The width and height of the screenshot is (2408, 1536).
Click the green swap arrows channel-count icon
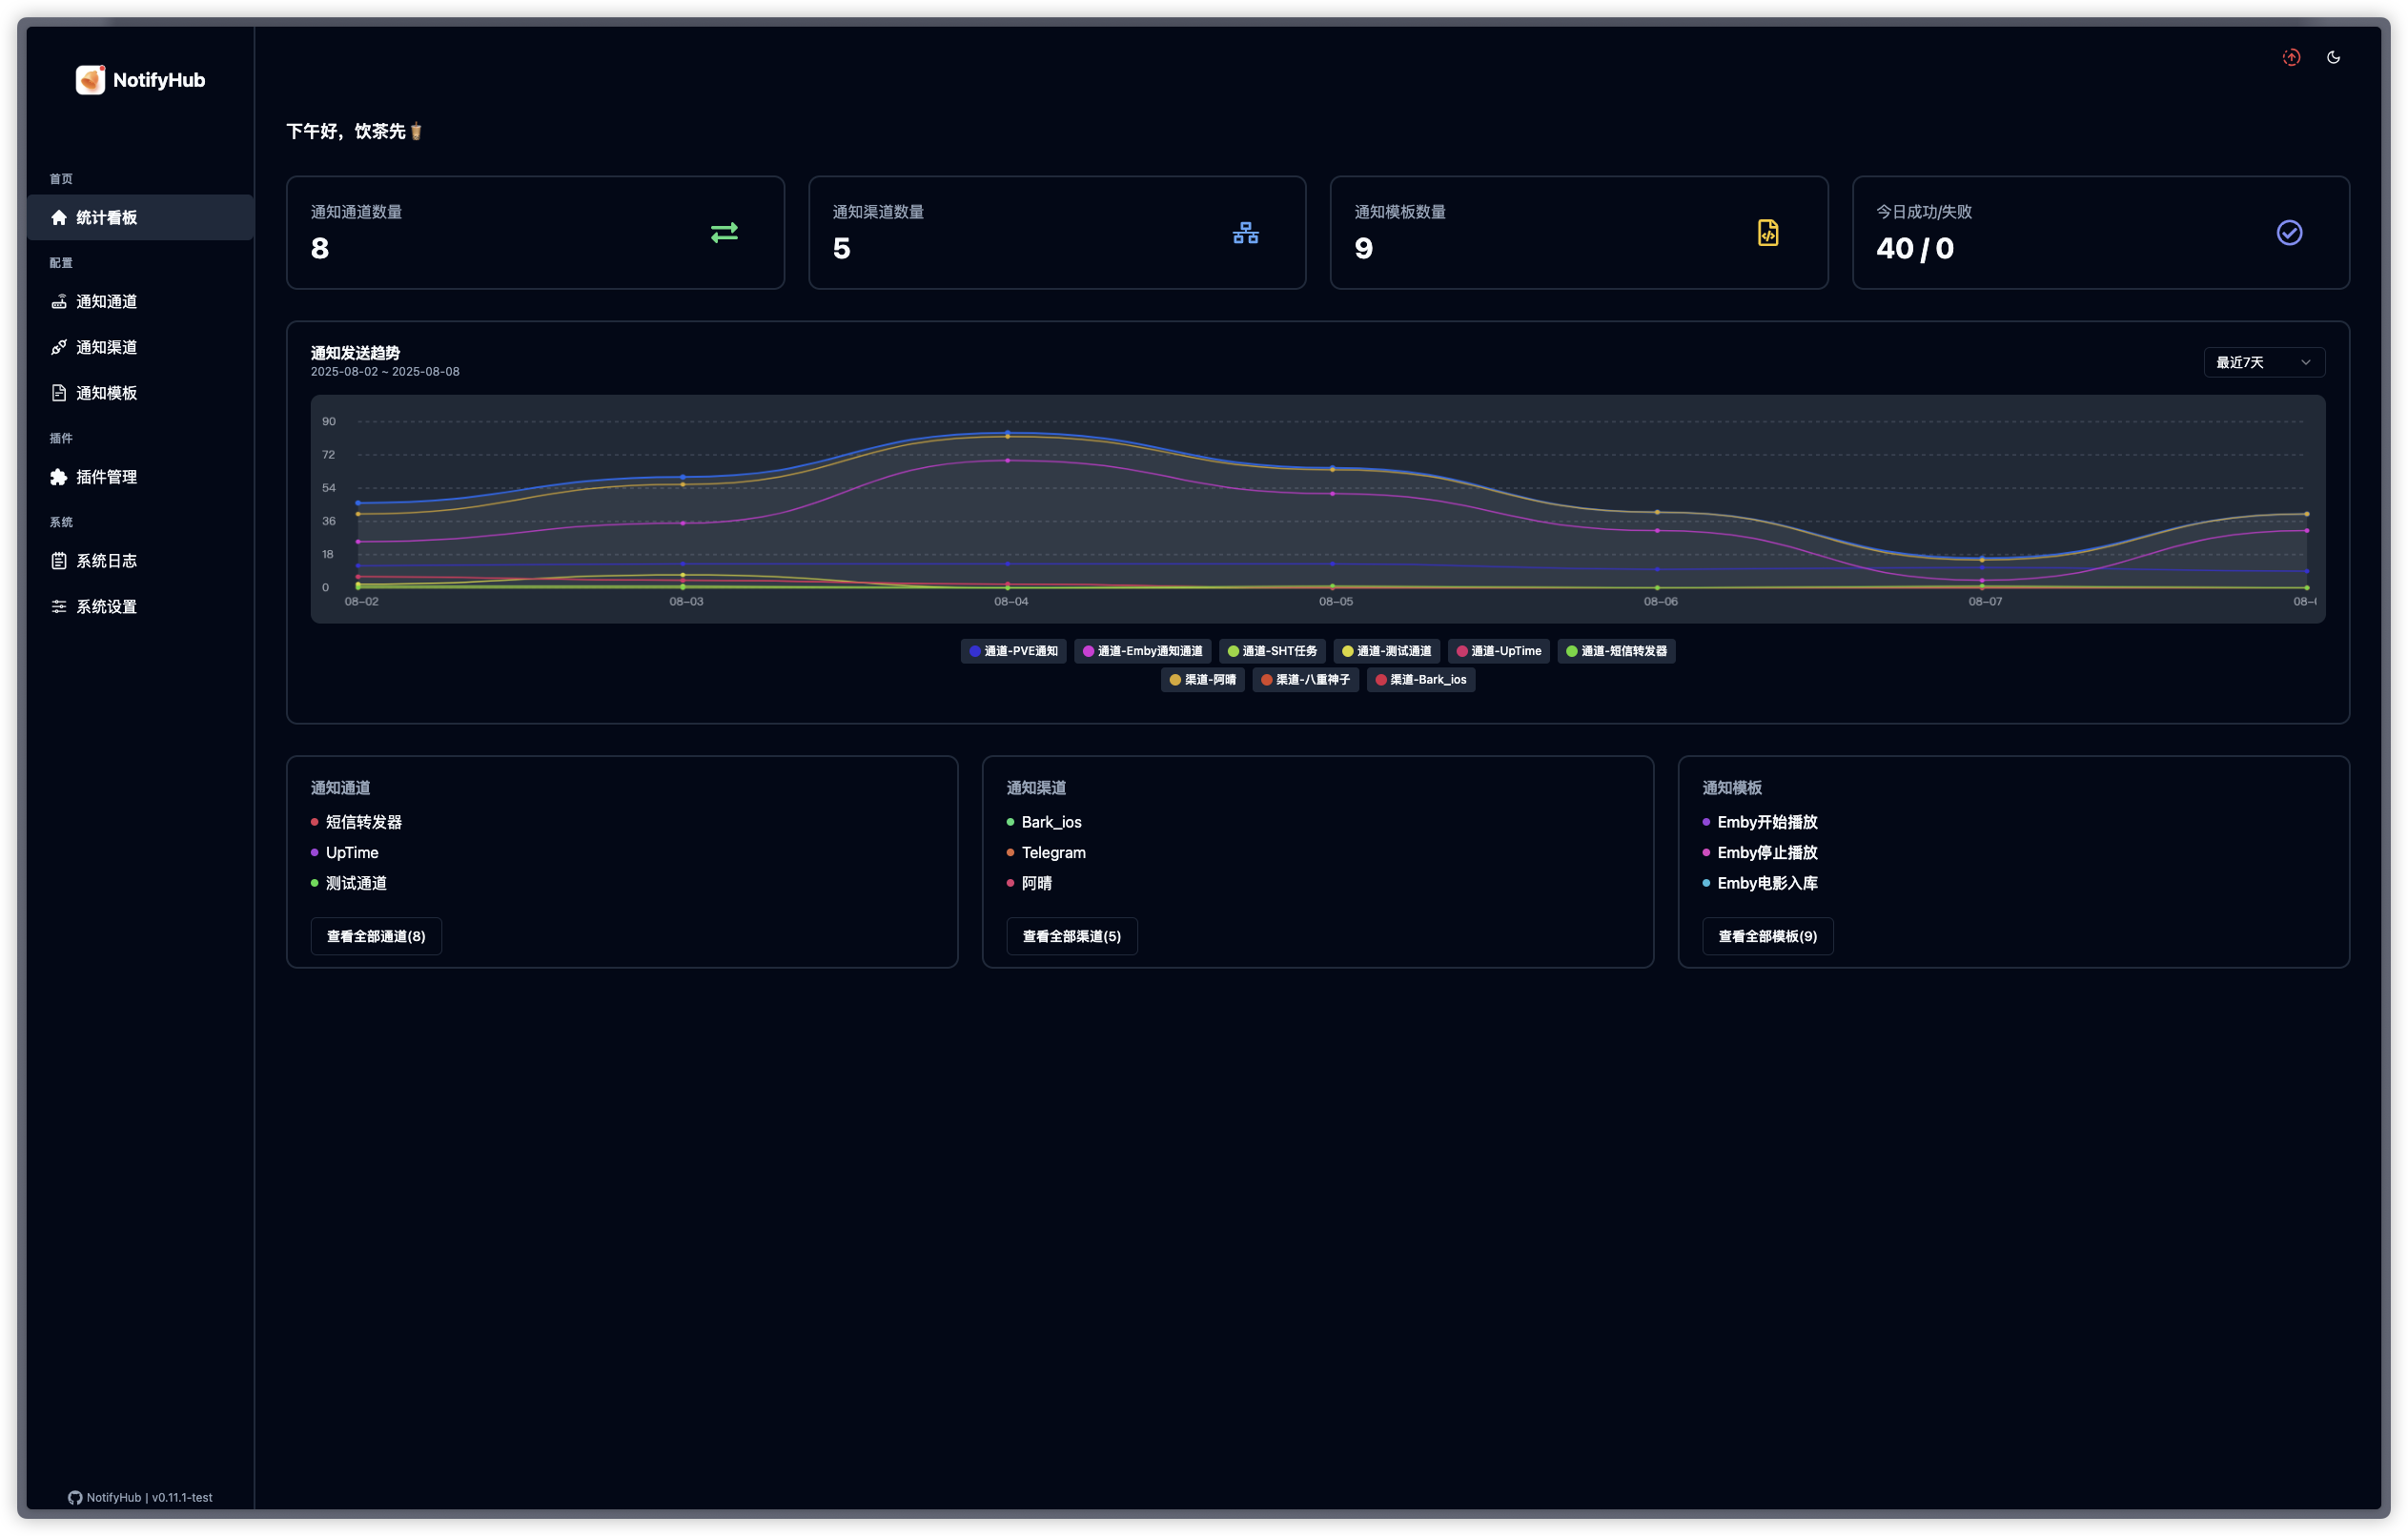[724, 233]
